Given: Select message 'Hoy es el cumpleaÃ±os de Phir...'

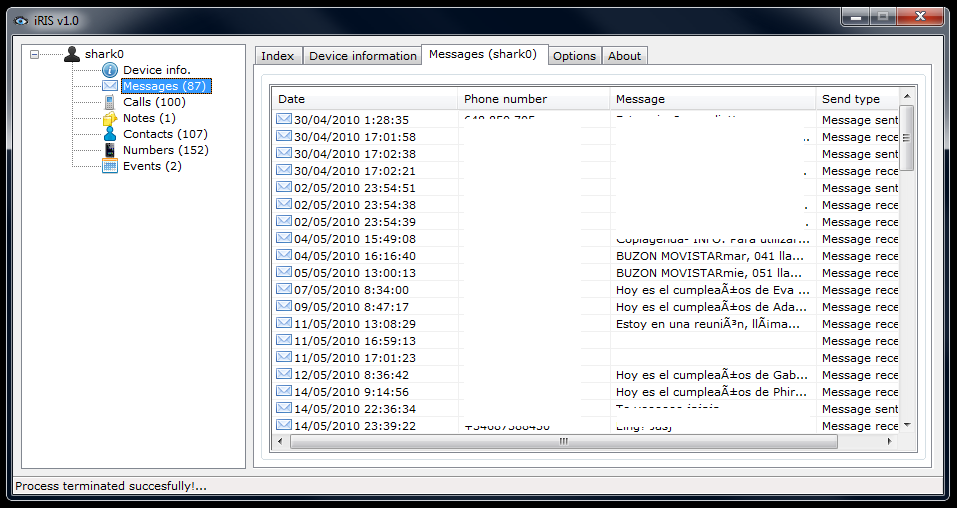Looking at the screenshot, I should click(711, 392).
